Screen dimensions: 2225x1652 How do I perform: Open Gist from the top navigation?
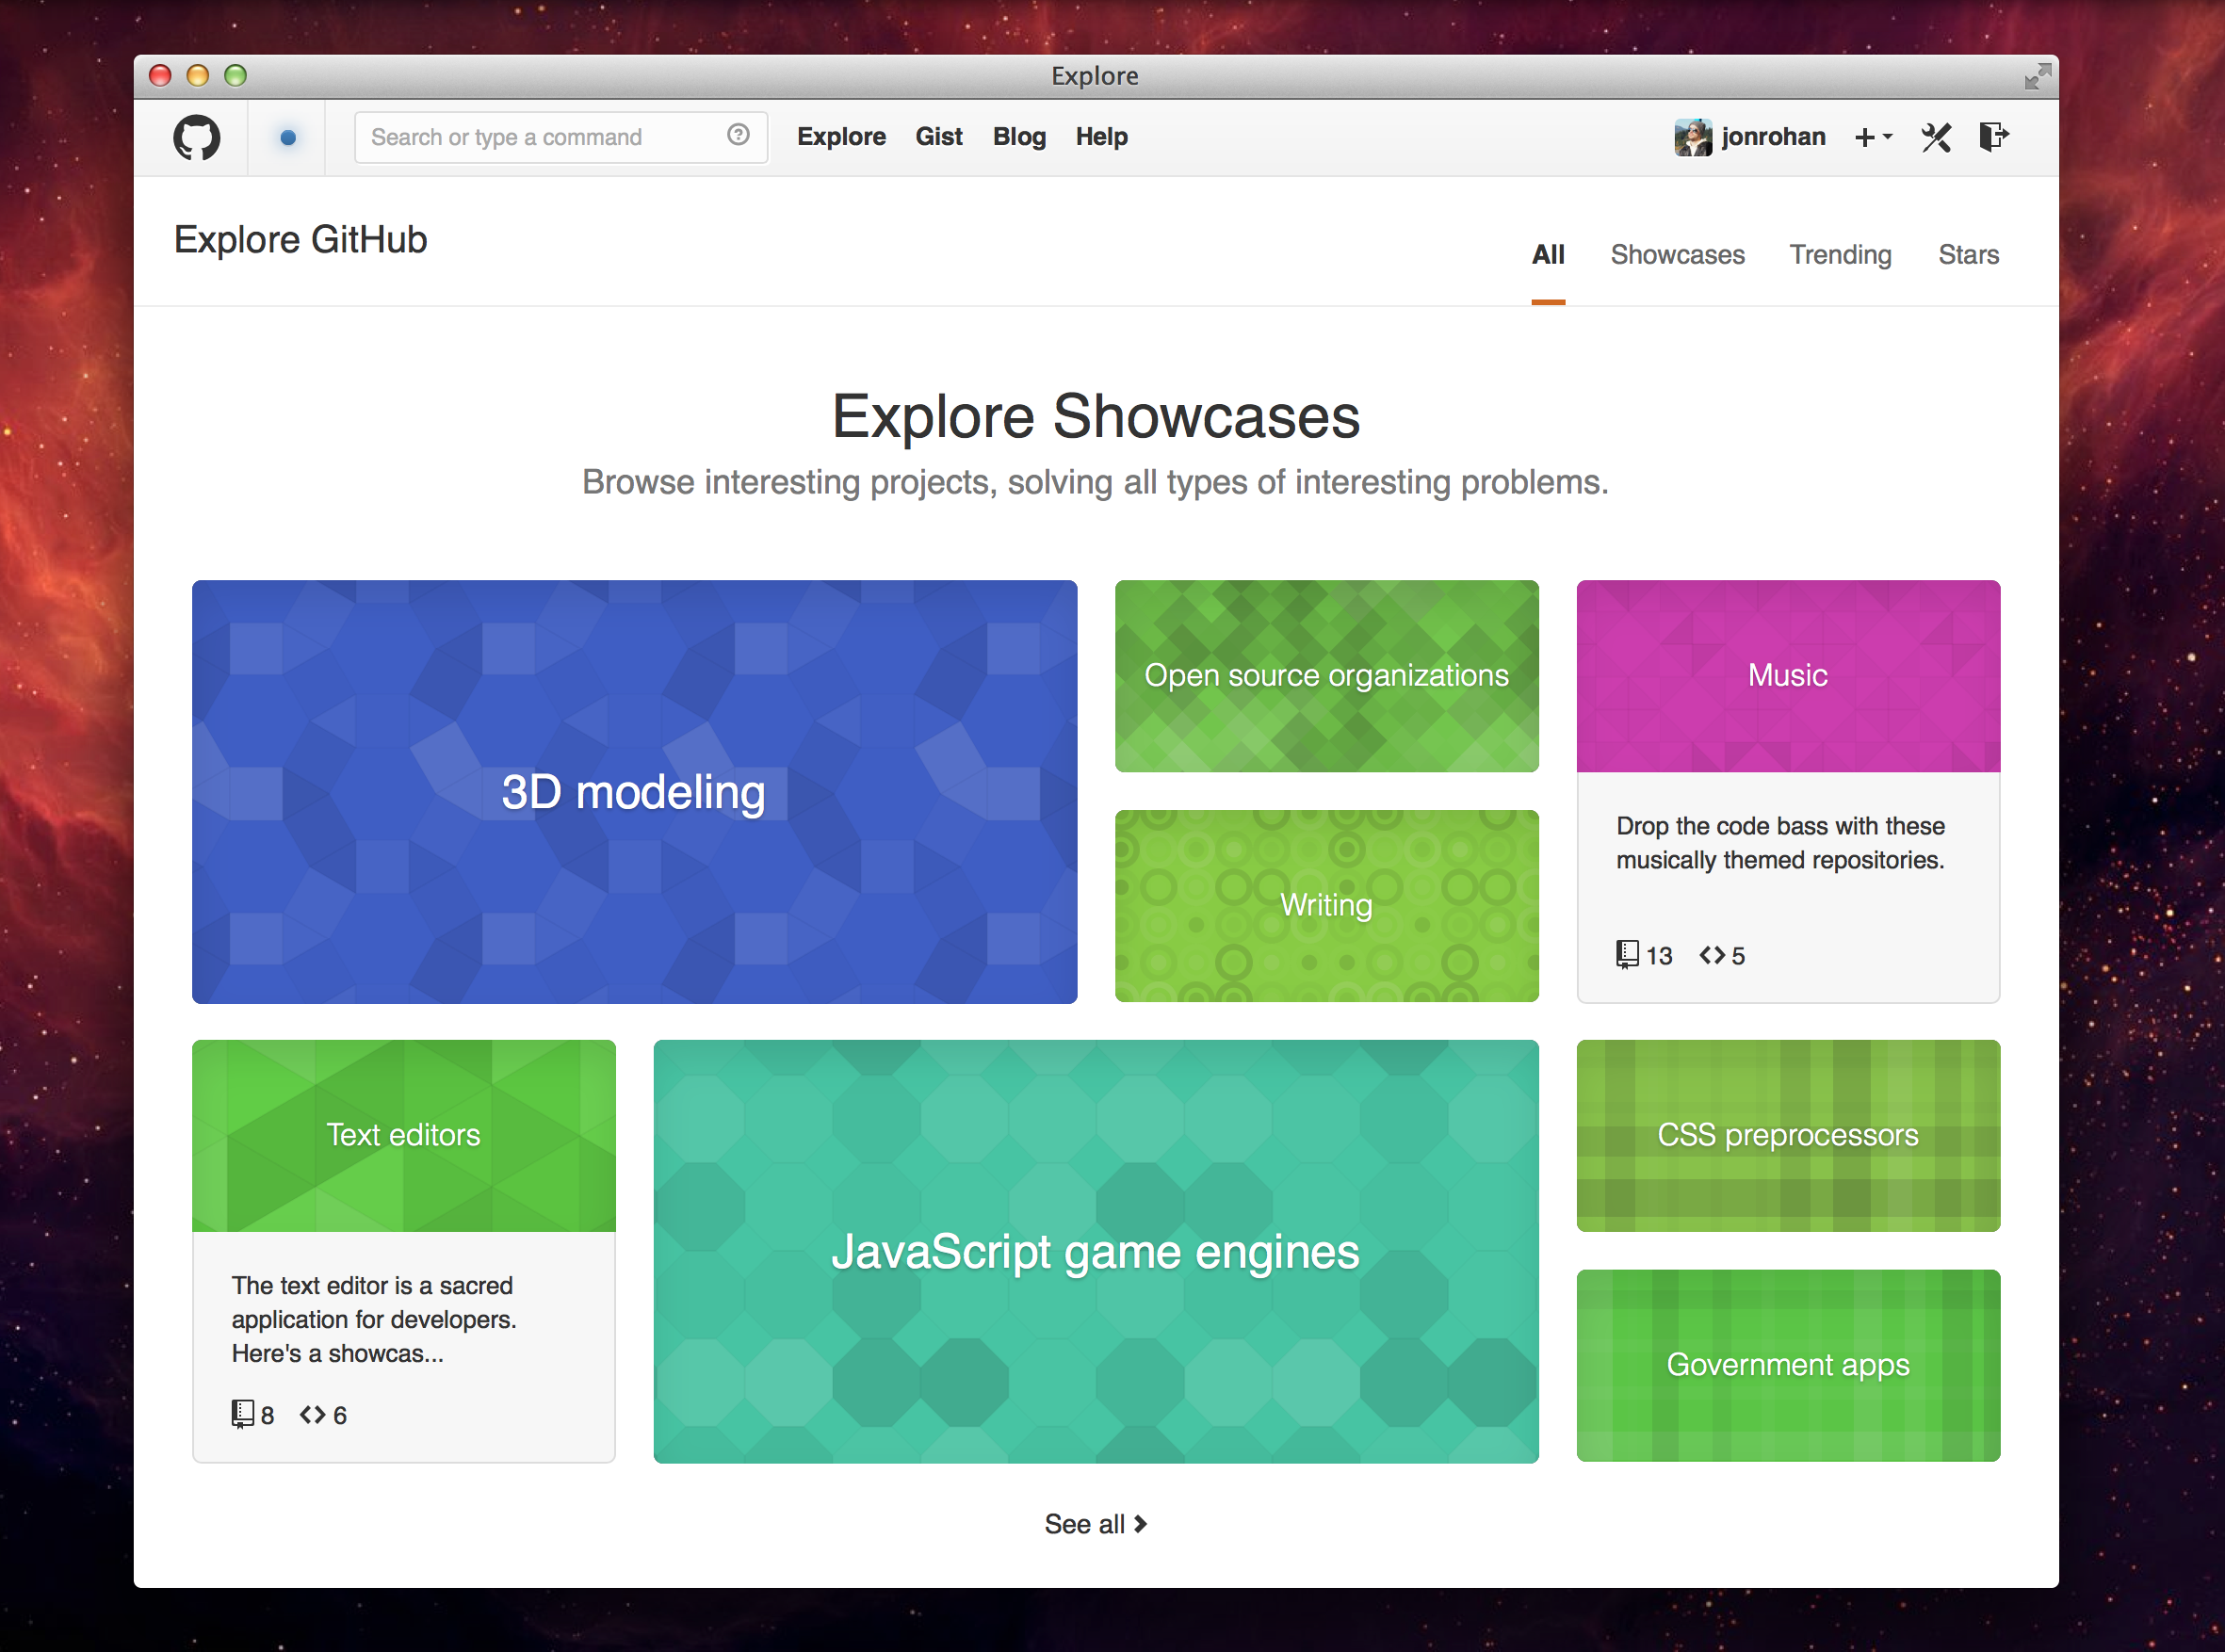point(938,137)
